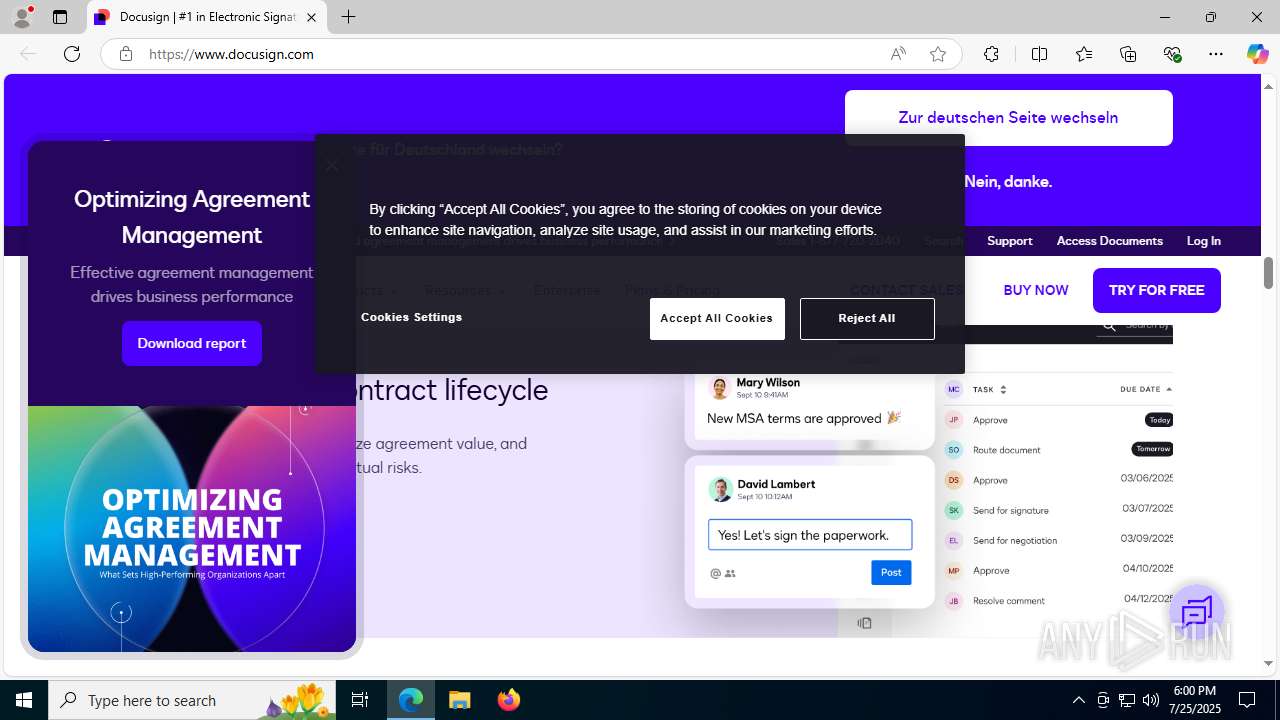The width and height of the screenshot is (1280, 720).
Task: Open File Explorer from taskbar
Action: pos(460,700)
